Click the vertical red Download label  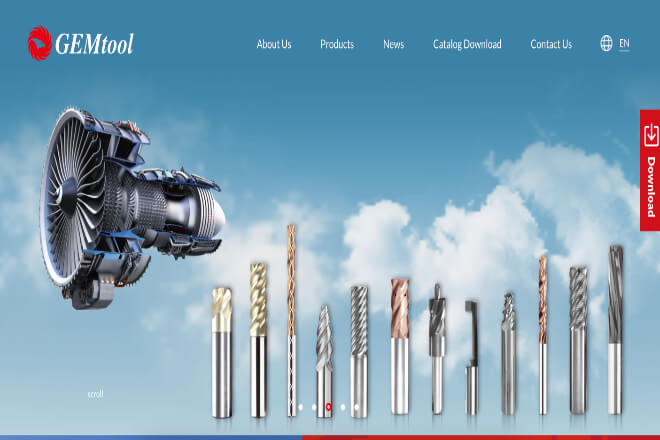(x=651, y=187)
